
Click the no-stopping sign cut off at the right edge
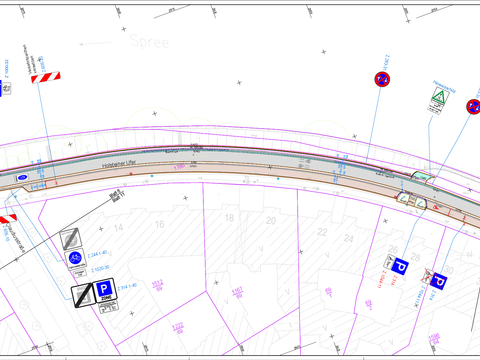point(473,107)
